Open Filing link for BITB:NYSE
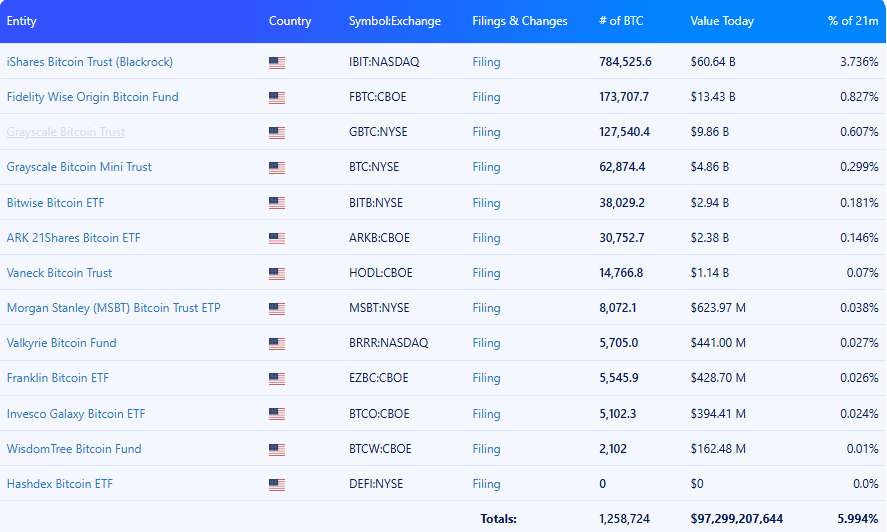 tap(486, 203)
